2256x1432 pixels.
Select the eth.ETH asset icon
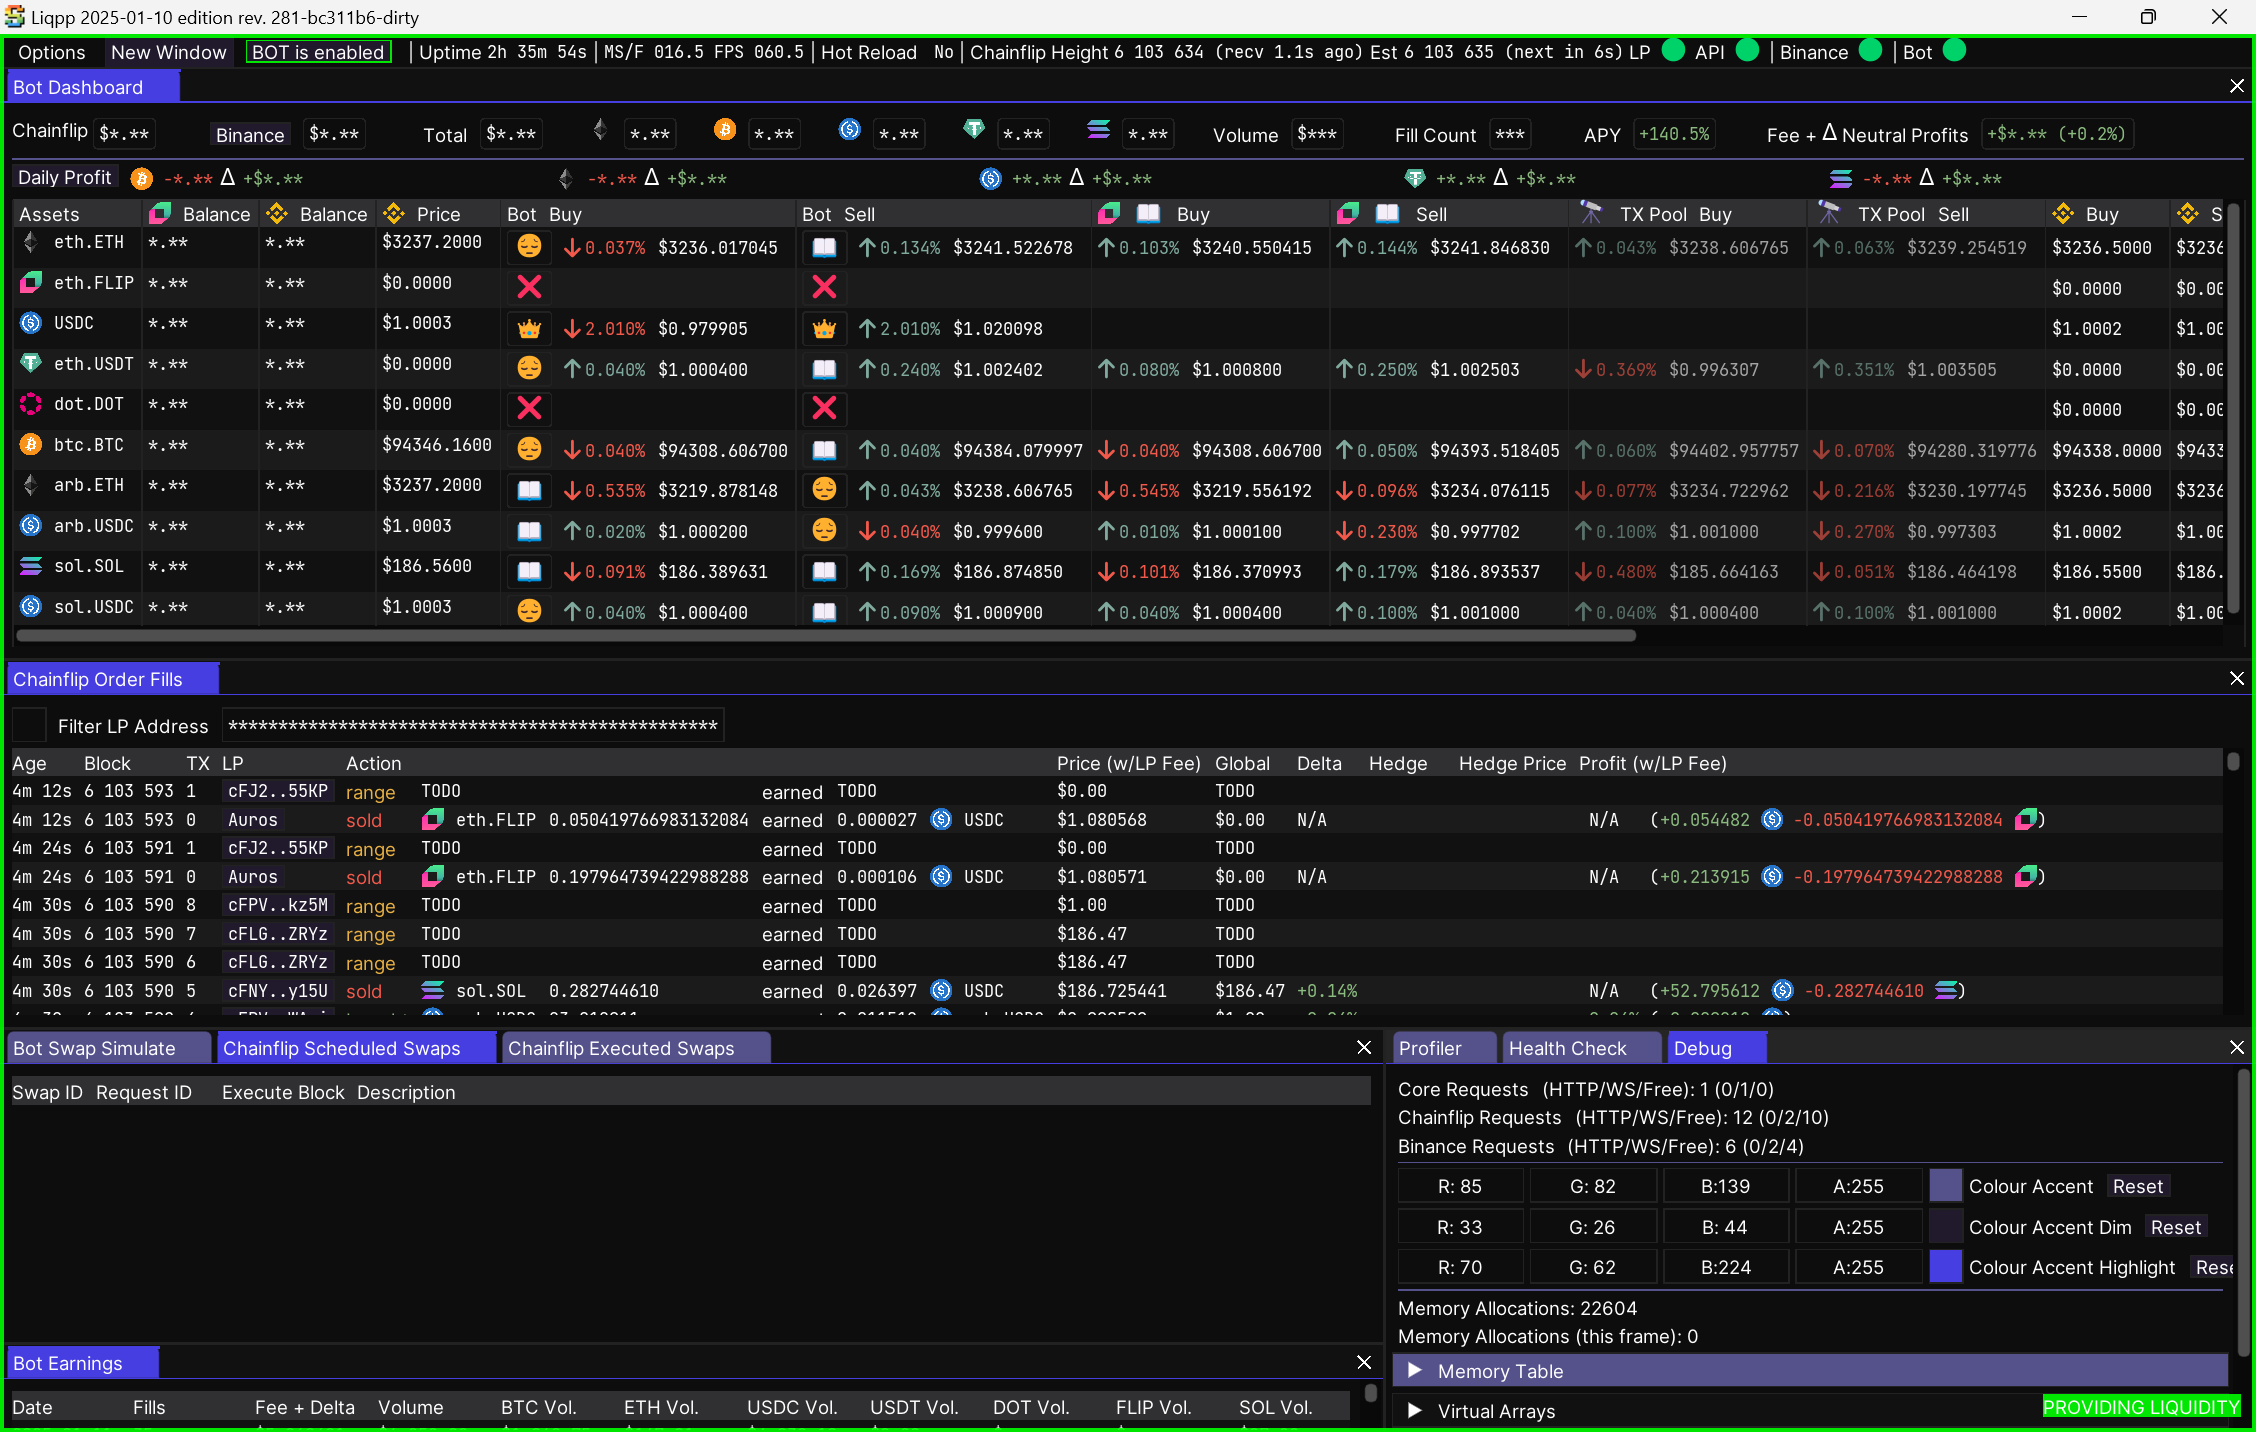pos(31,242)
